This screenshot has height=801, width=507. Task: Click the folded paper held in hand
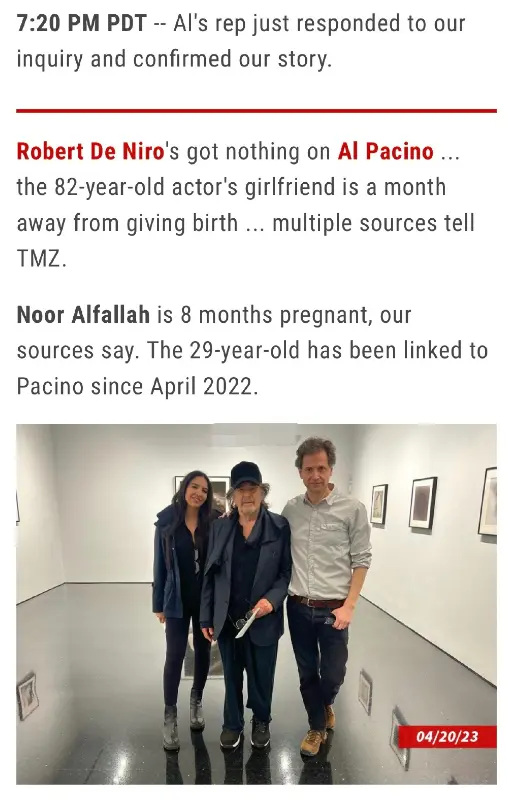(x=247, y=623)
